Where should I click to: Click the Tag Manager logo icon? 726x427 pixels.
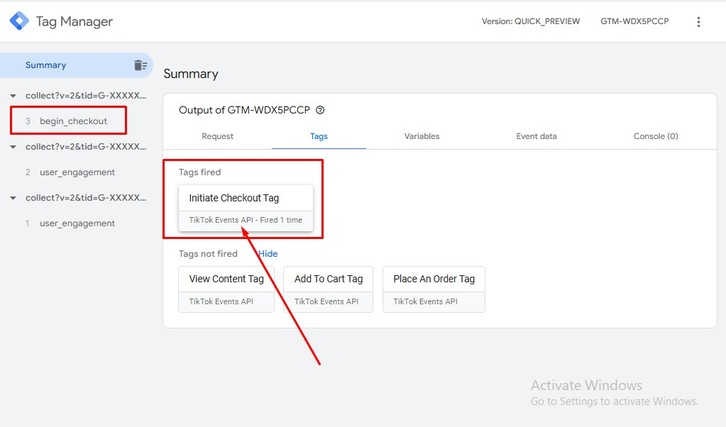tap(17, 21)
